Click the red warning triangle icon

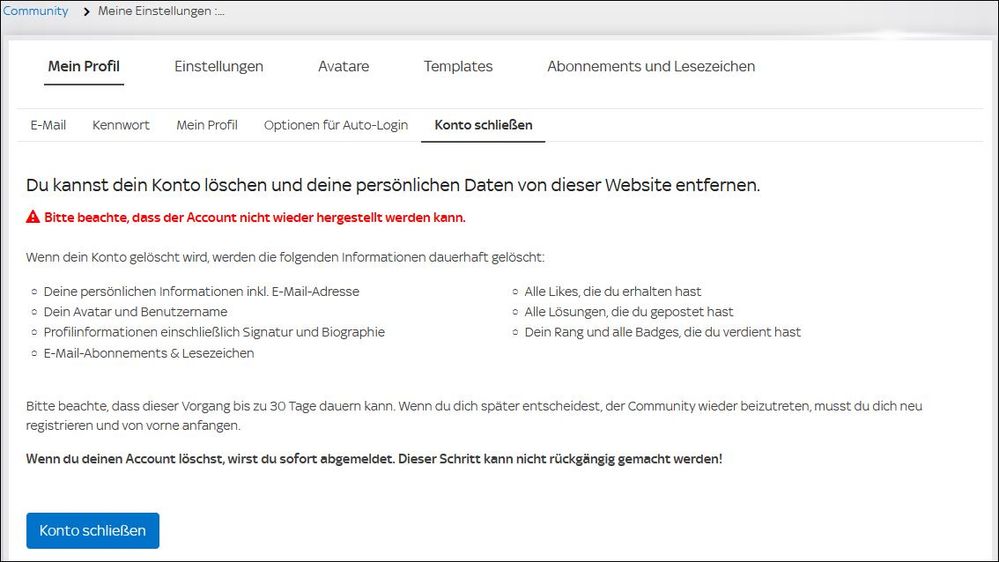[x=33, y=217]
